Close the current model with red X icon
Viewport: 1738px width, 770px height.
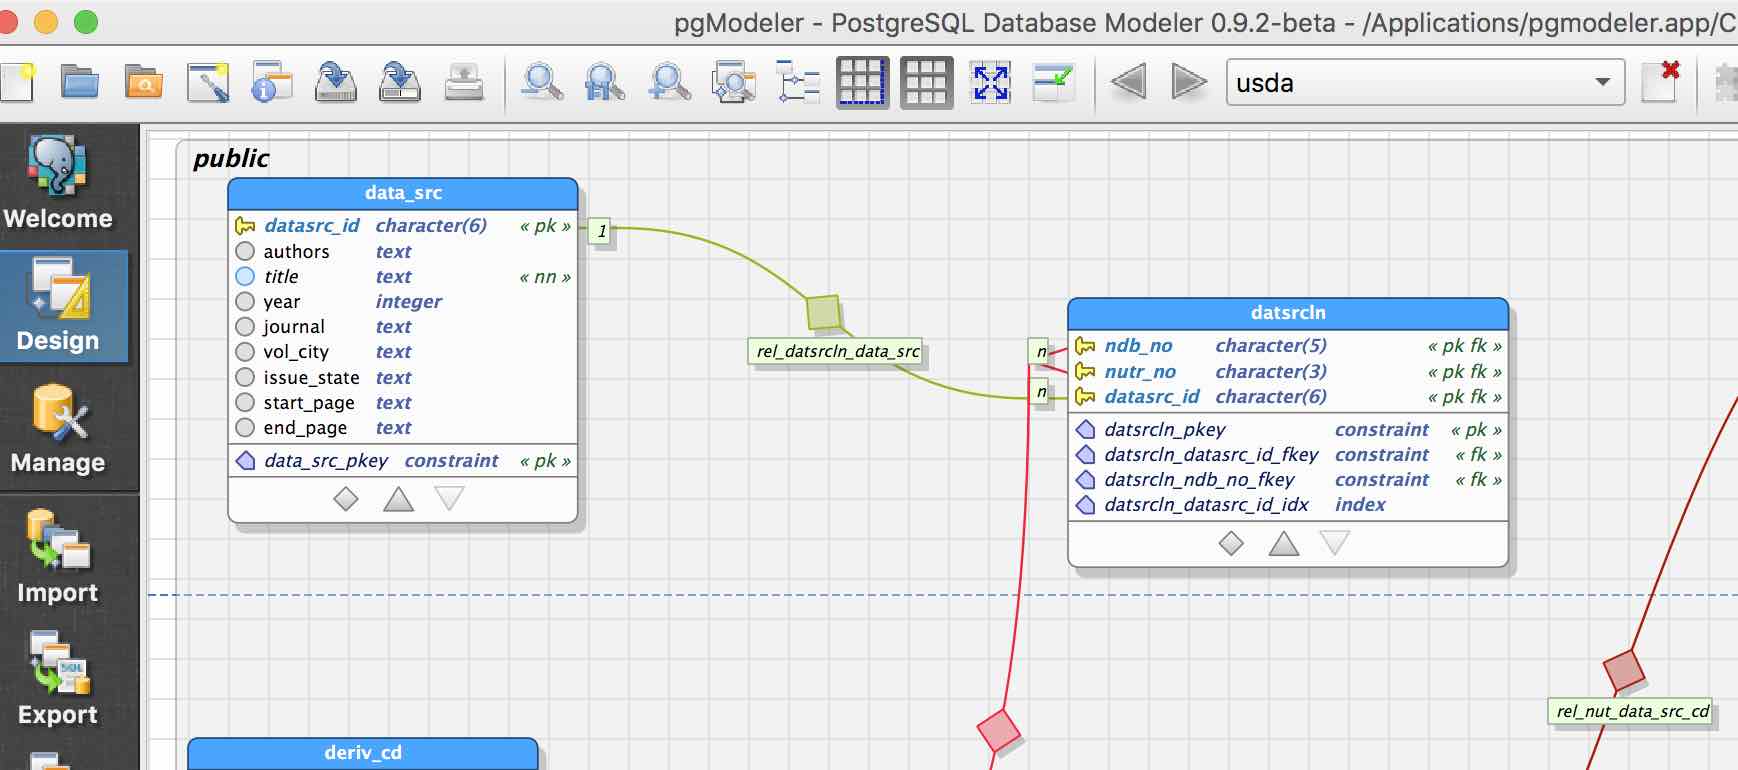tap(1660, 82)
